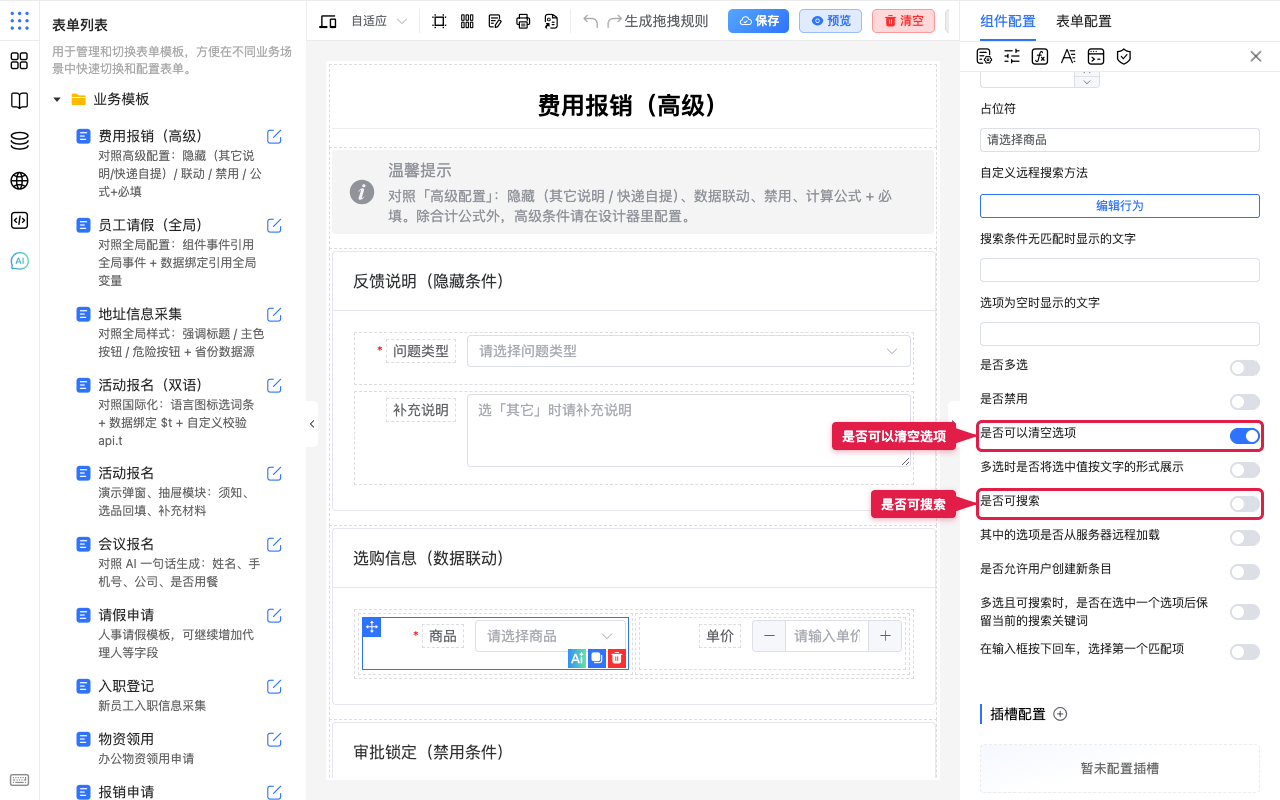Click the undo arrow in the toolbar
Screen dimensions: 1280x800
tap(591, 21)
